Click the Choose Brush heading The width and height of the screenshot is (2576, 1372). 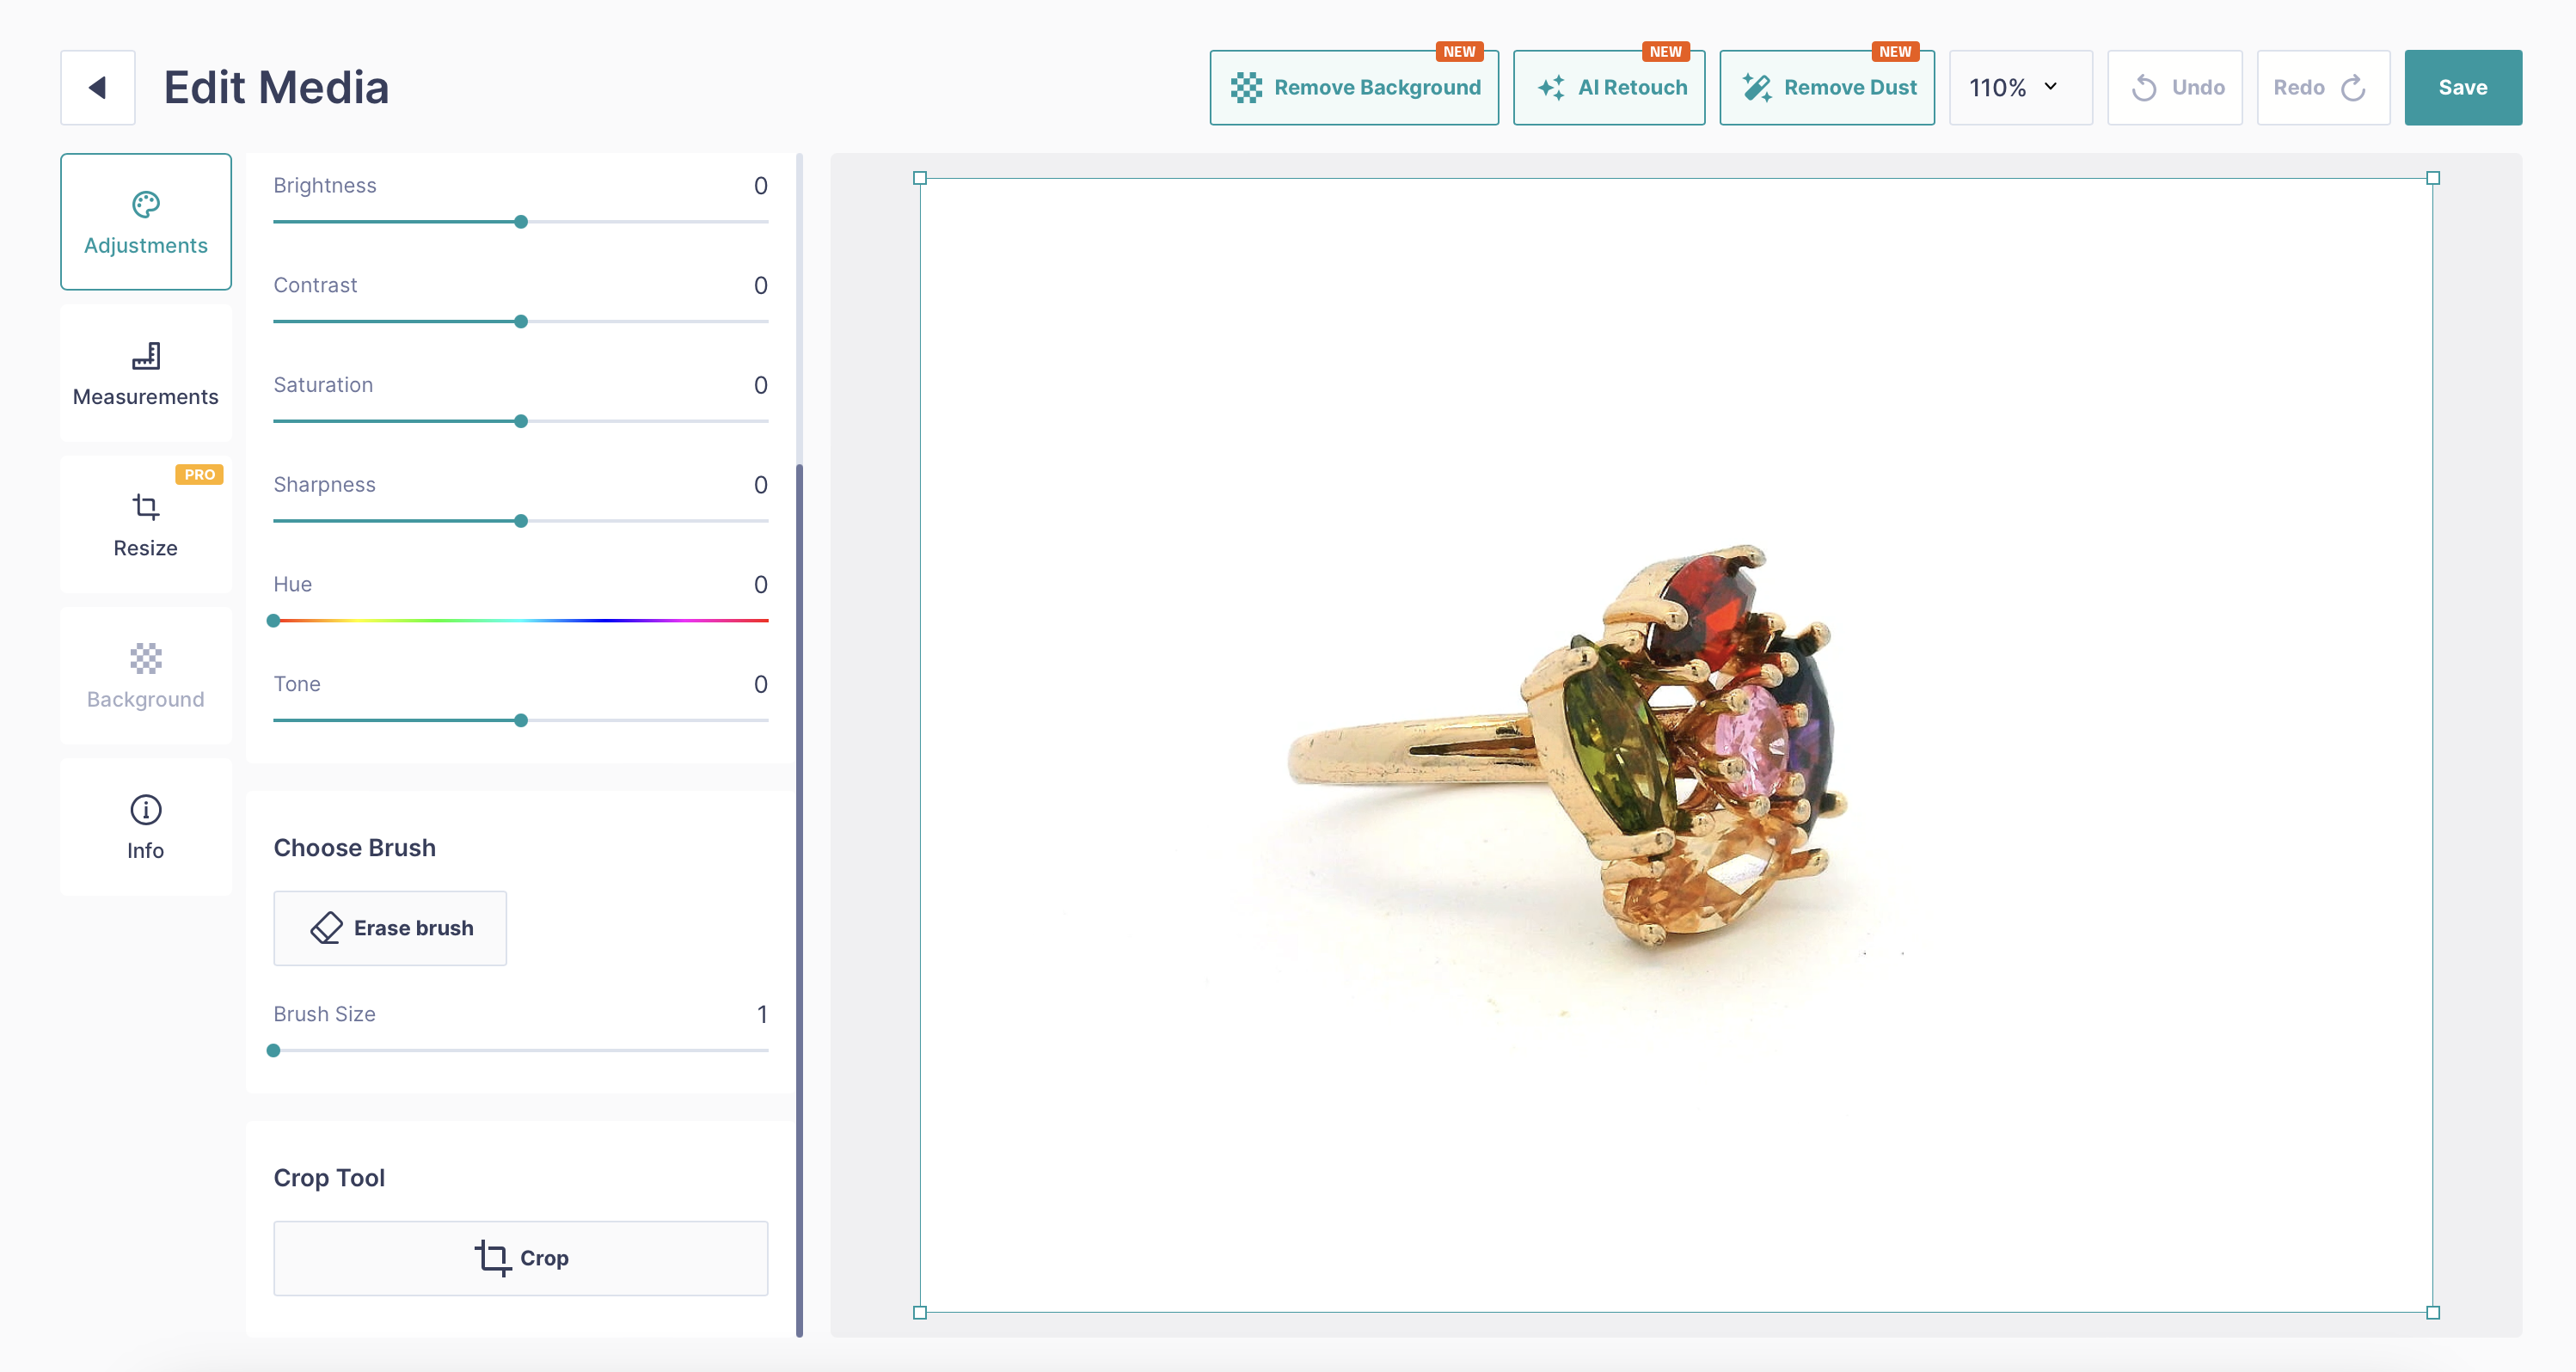[355, 848]
